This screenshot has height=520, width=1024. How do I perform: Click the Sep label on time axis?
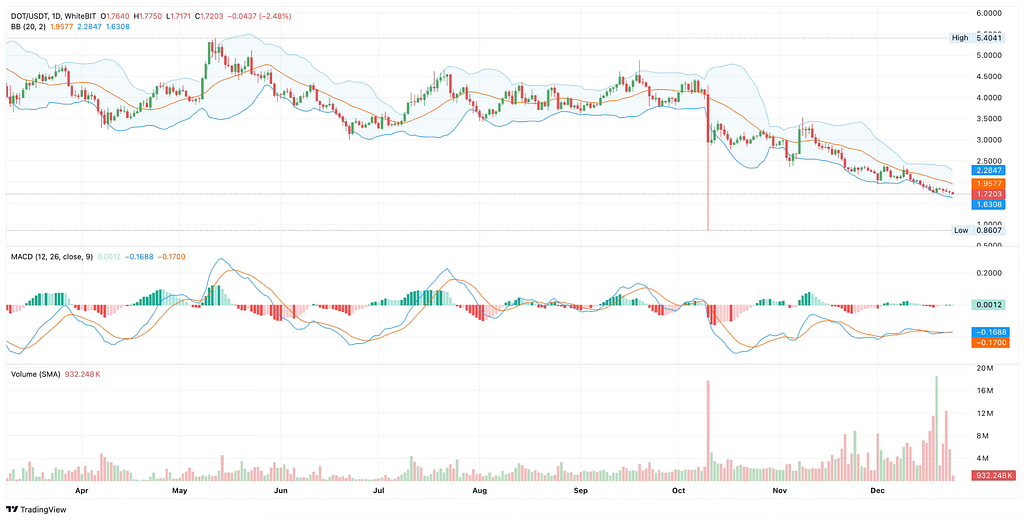point(581,489)
